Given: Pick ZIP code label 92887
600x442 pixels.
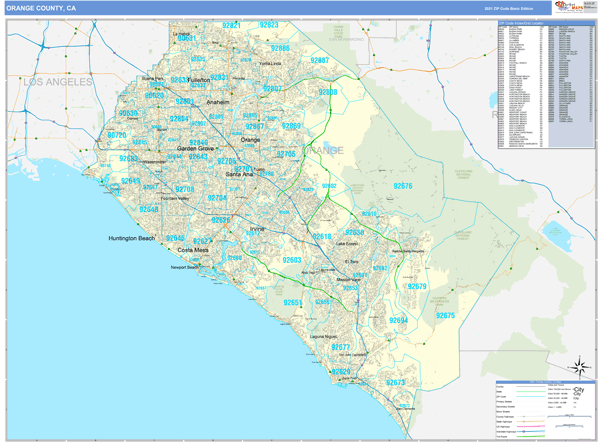Looking at the screenshot, I should click(320, 60).
